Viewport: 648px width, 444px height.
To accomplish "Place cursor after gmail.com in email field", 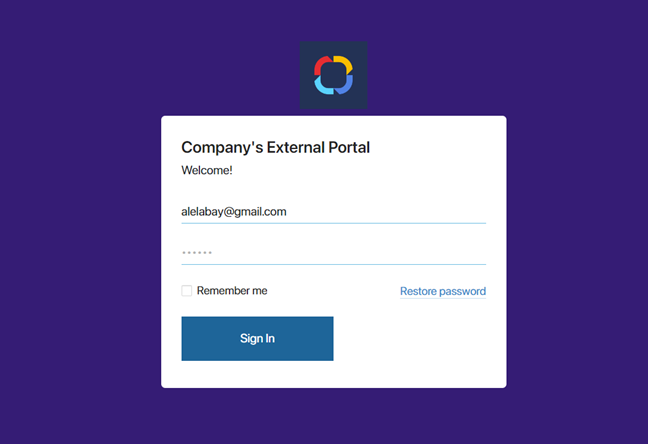I will click(x=287, y=212).
